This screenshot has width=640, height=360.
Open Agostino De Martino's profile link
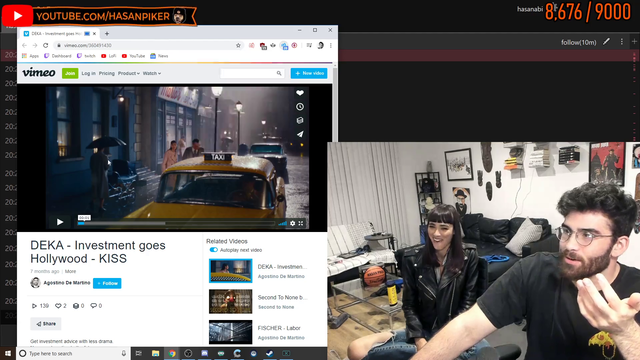tap(67, 282)
